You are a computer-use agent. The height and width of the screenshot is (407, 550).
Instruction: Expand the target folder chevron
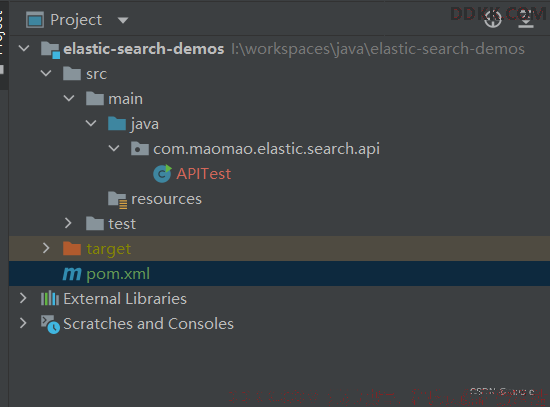[x=46, y=248]
